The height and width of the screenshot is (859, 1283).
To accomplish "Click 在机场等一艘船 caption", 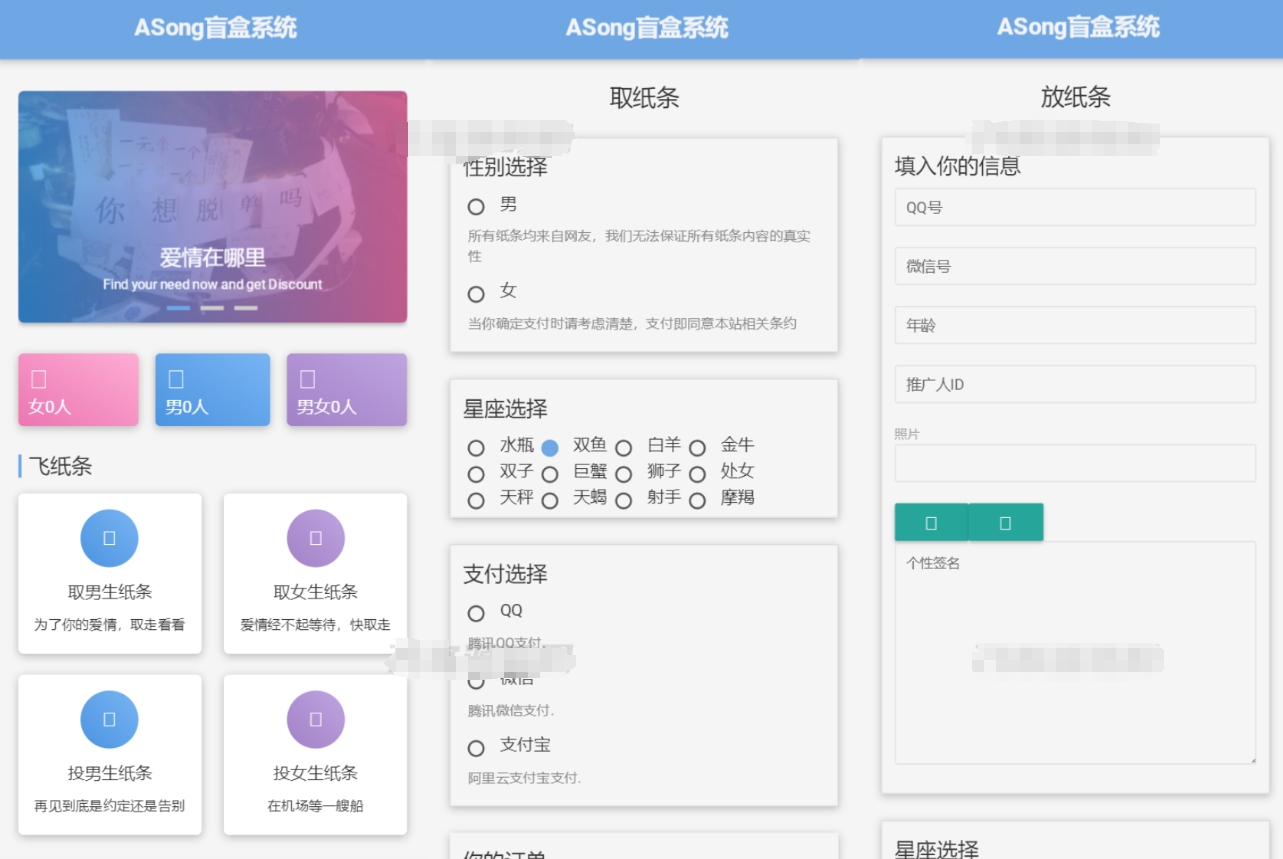I will [x=316, y=806].
